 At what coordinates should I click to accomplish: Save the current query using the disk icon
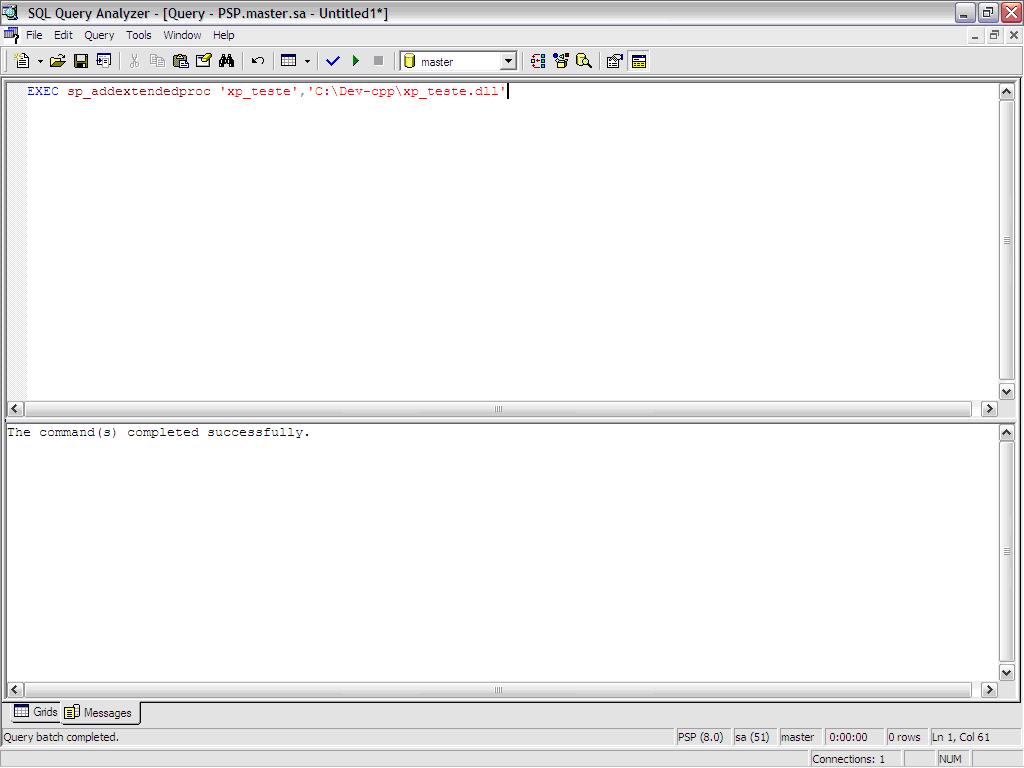coord(81,60)
